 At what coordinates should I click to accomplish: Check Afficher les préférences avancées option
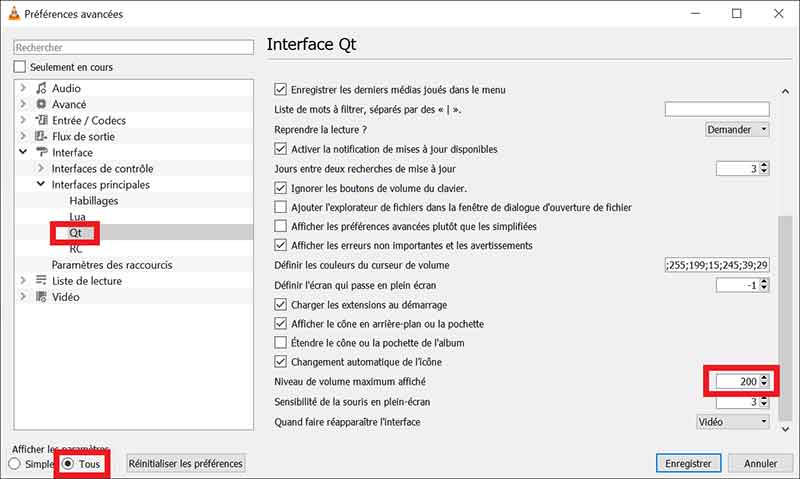pyautogui.click(x=280, y=226)
